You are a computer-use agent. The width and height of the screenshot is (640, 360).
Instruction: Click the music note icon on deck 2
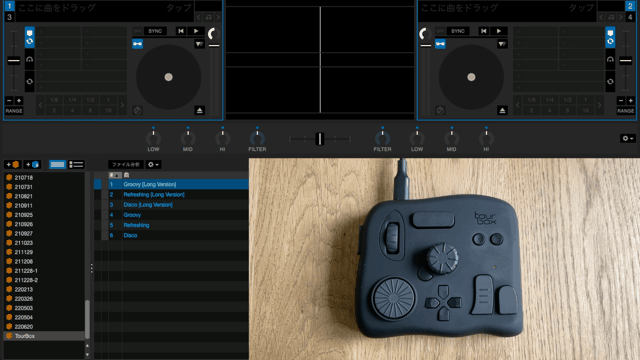click(611, 17)
